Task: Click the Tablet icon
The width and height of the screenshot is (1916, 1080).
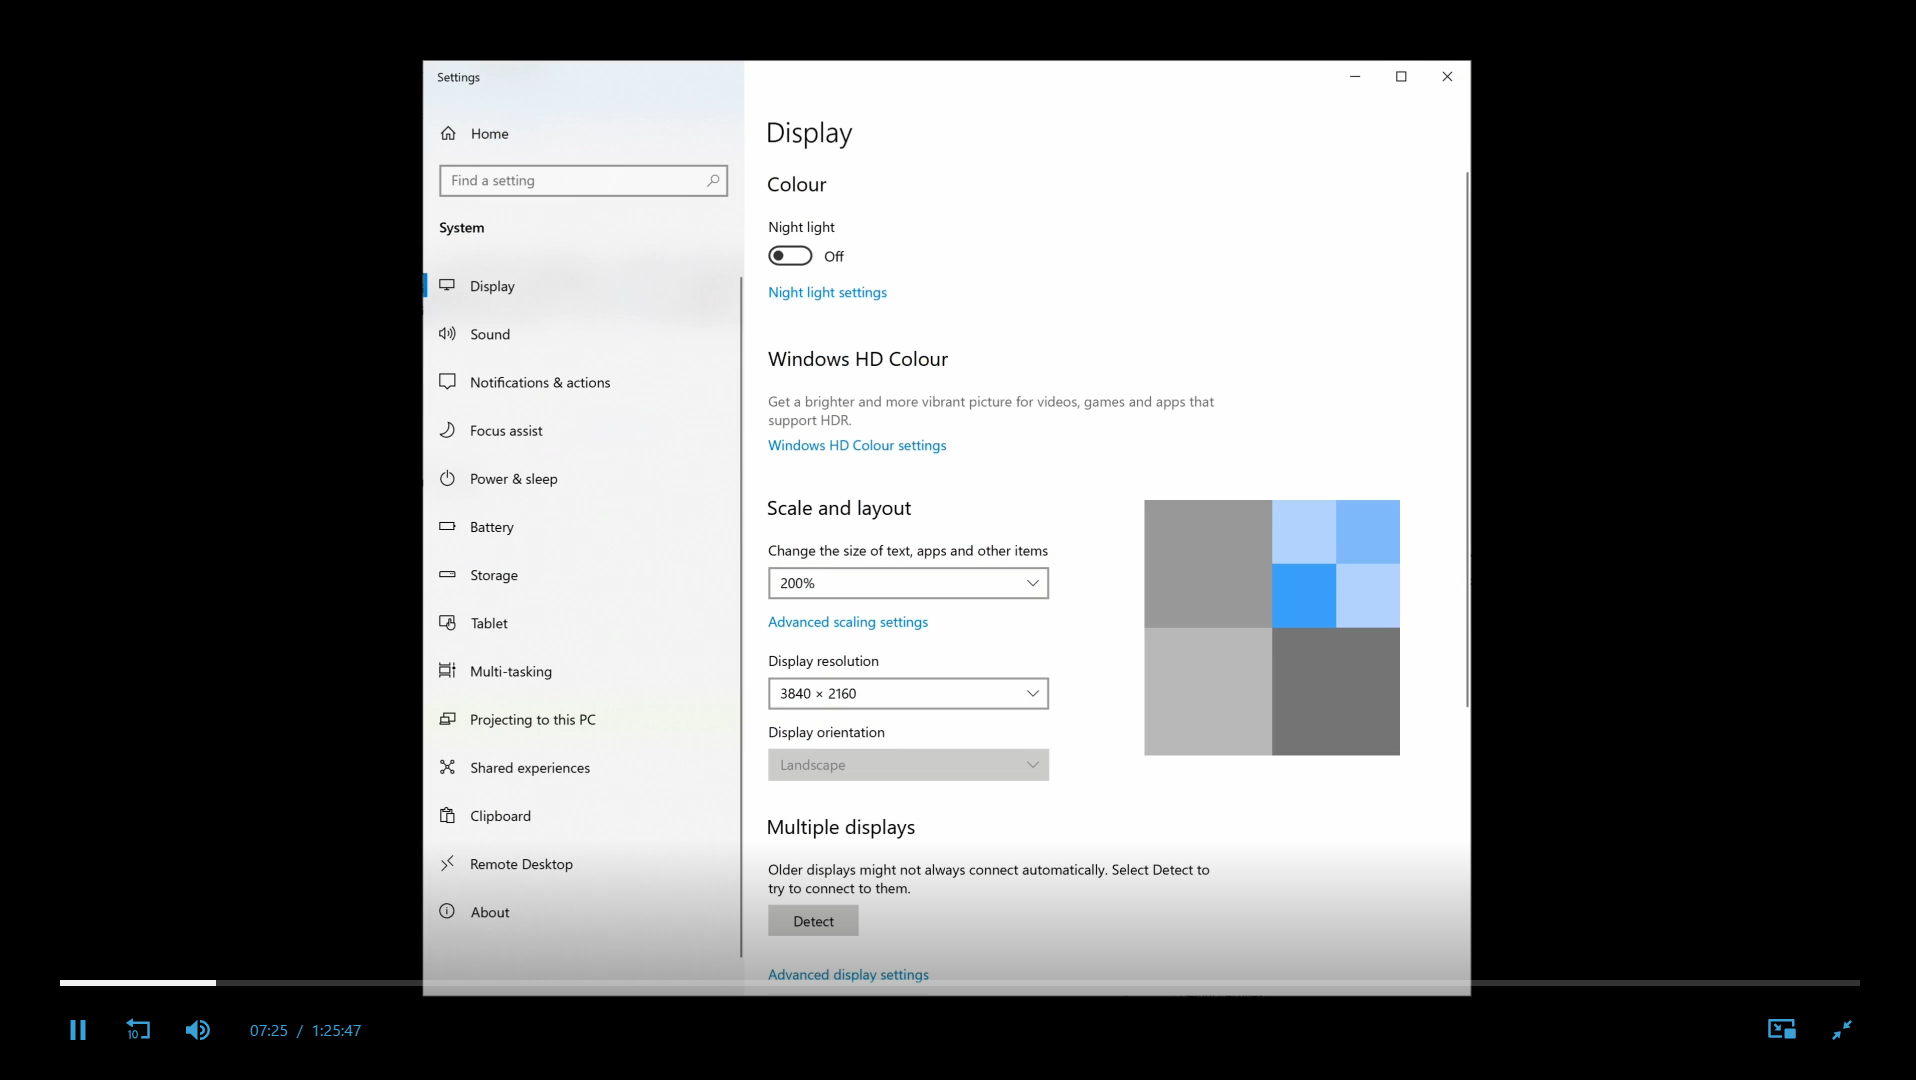Action: pos(447,622)
